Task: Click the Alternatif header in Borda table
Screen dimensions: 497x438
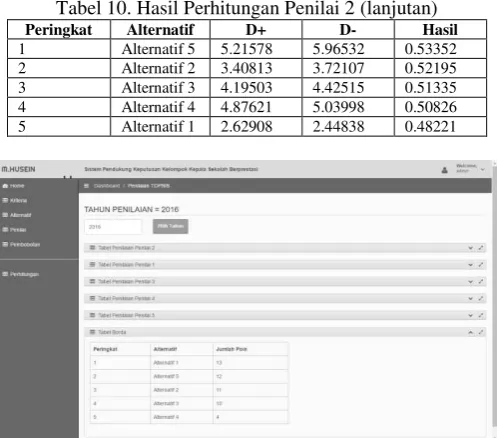Action: (x=165, y=349)
